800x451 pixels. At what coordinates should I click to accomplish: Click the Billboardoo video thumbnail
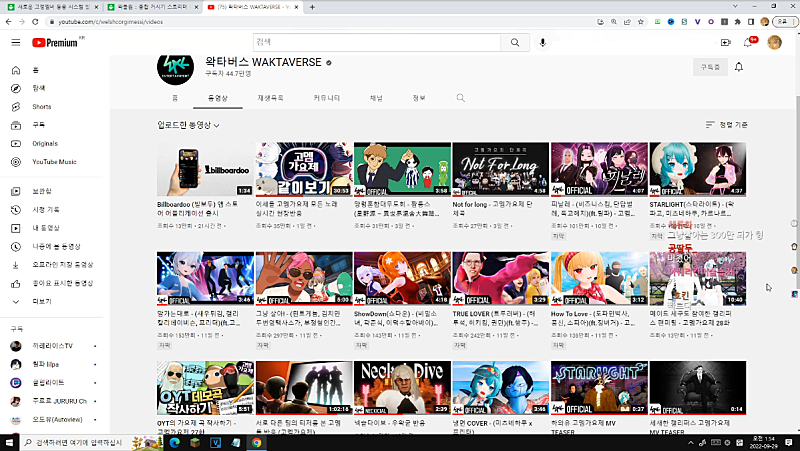(205, 168)
